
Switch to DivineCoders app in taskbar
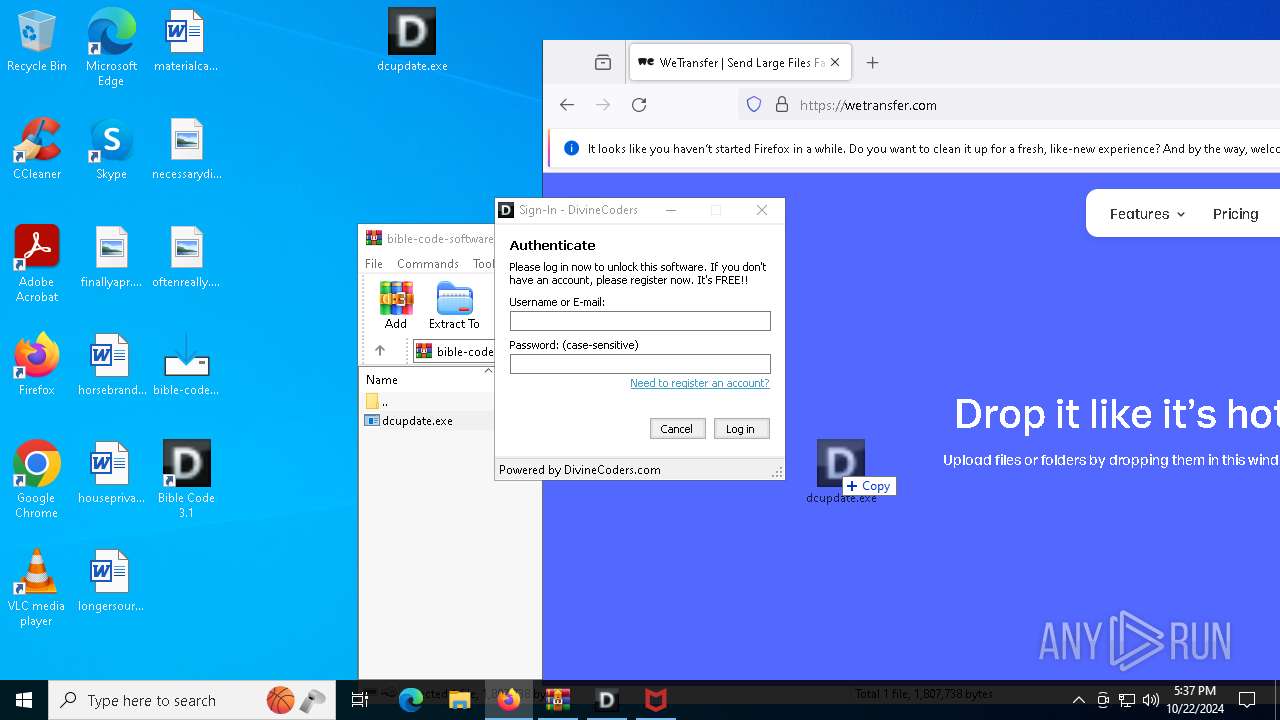click(607, 700)
